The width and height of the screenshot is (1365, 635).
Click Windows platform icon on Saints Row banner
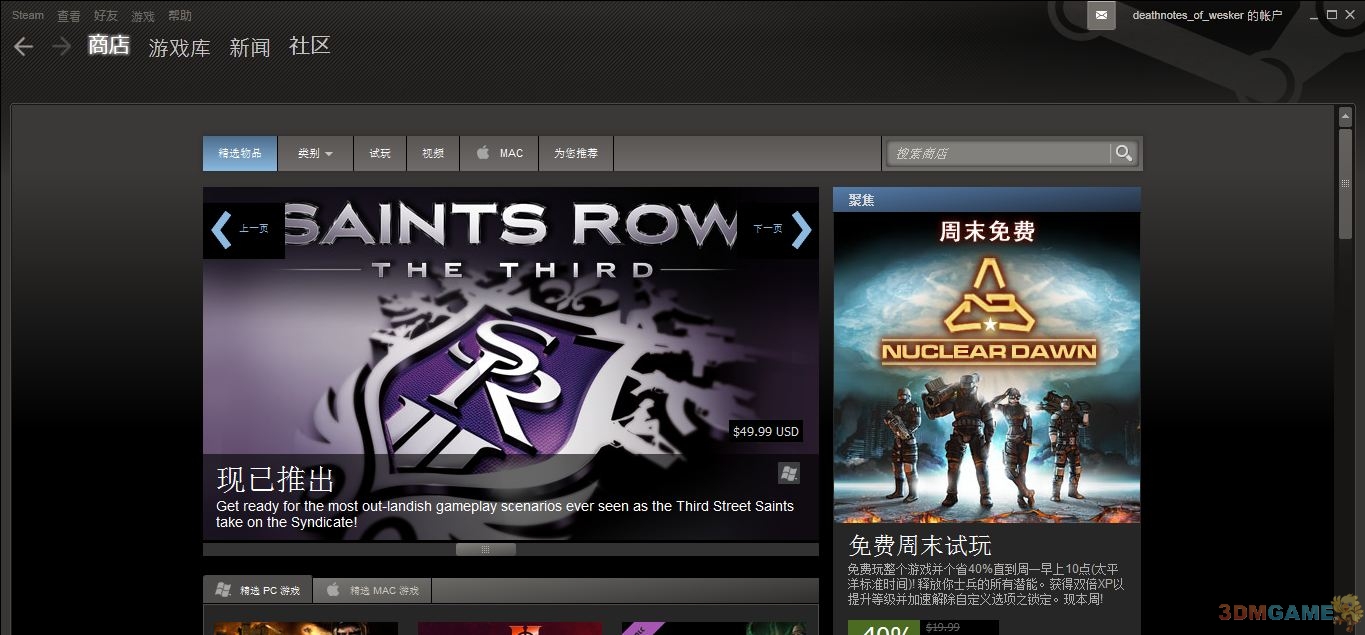pos(789,473)
